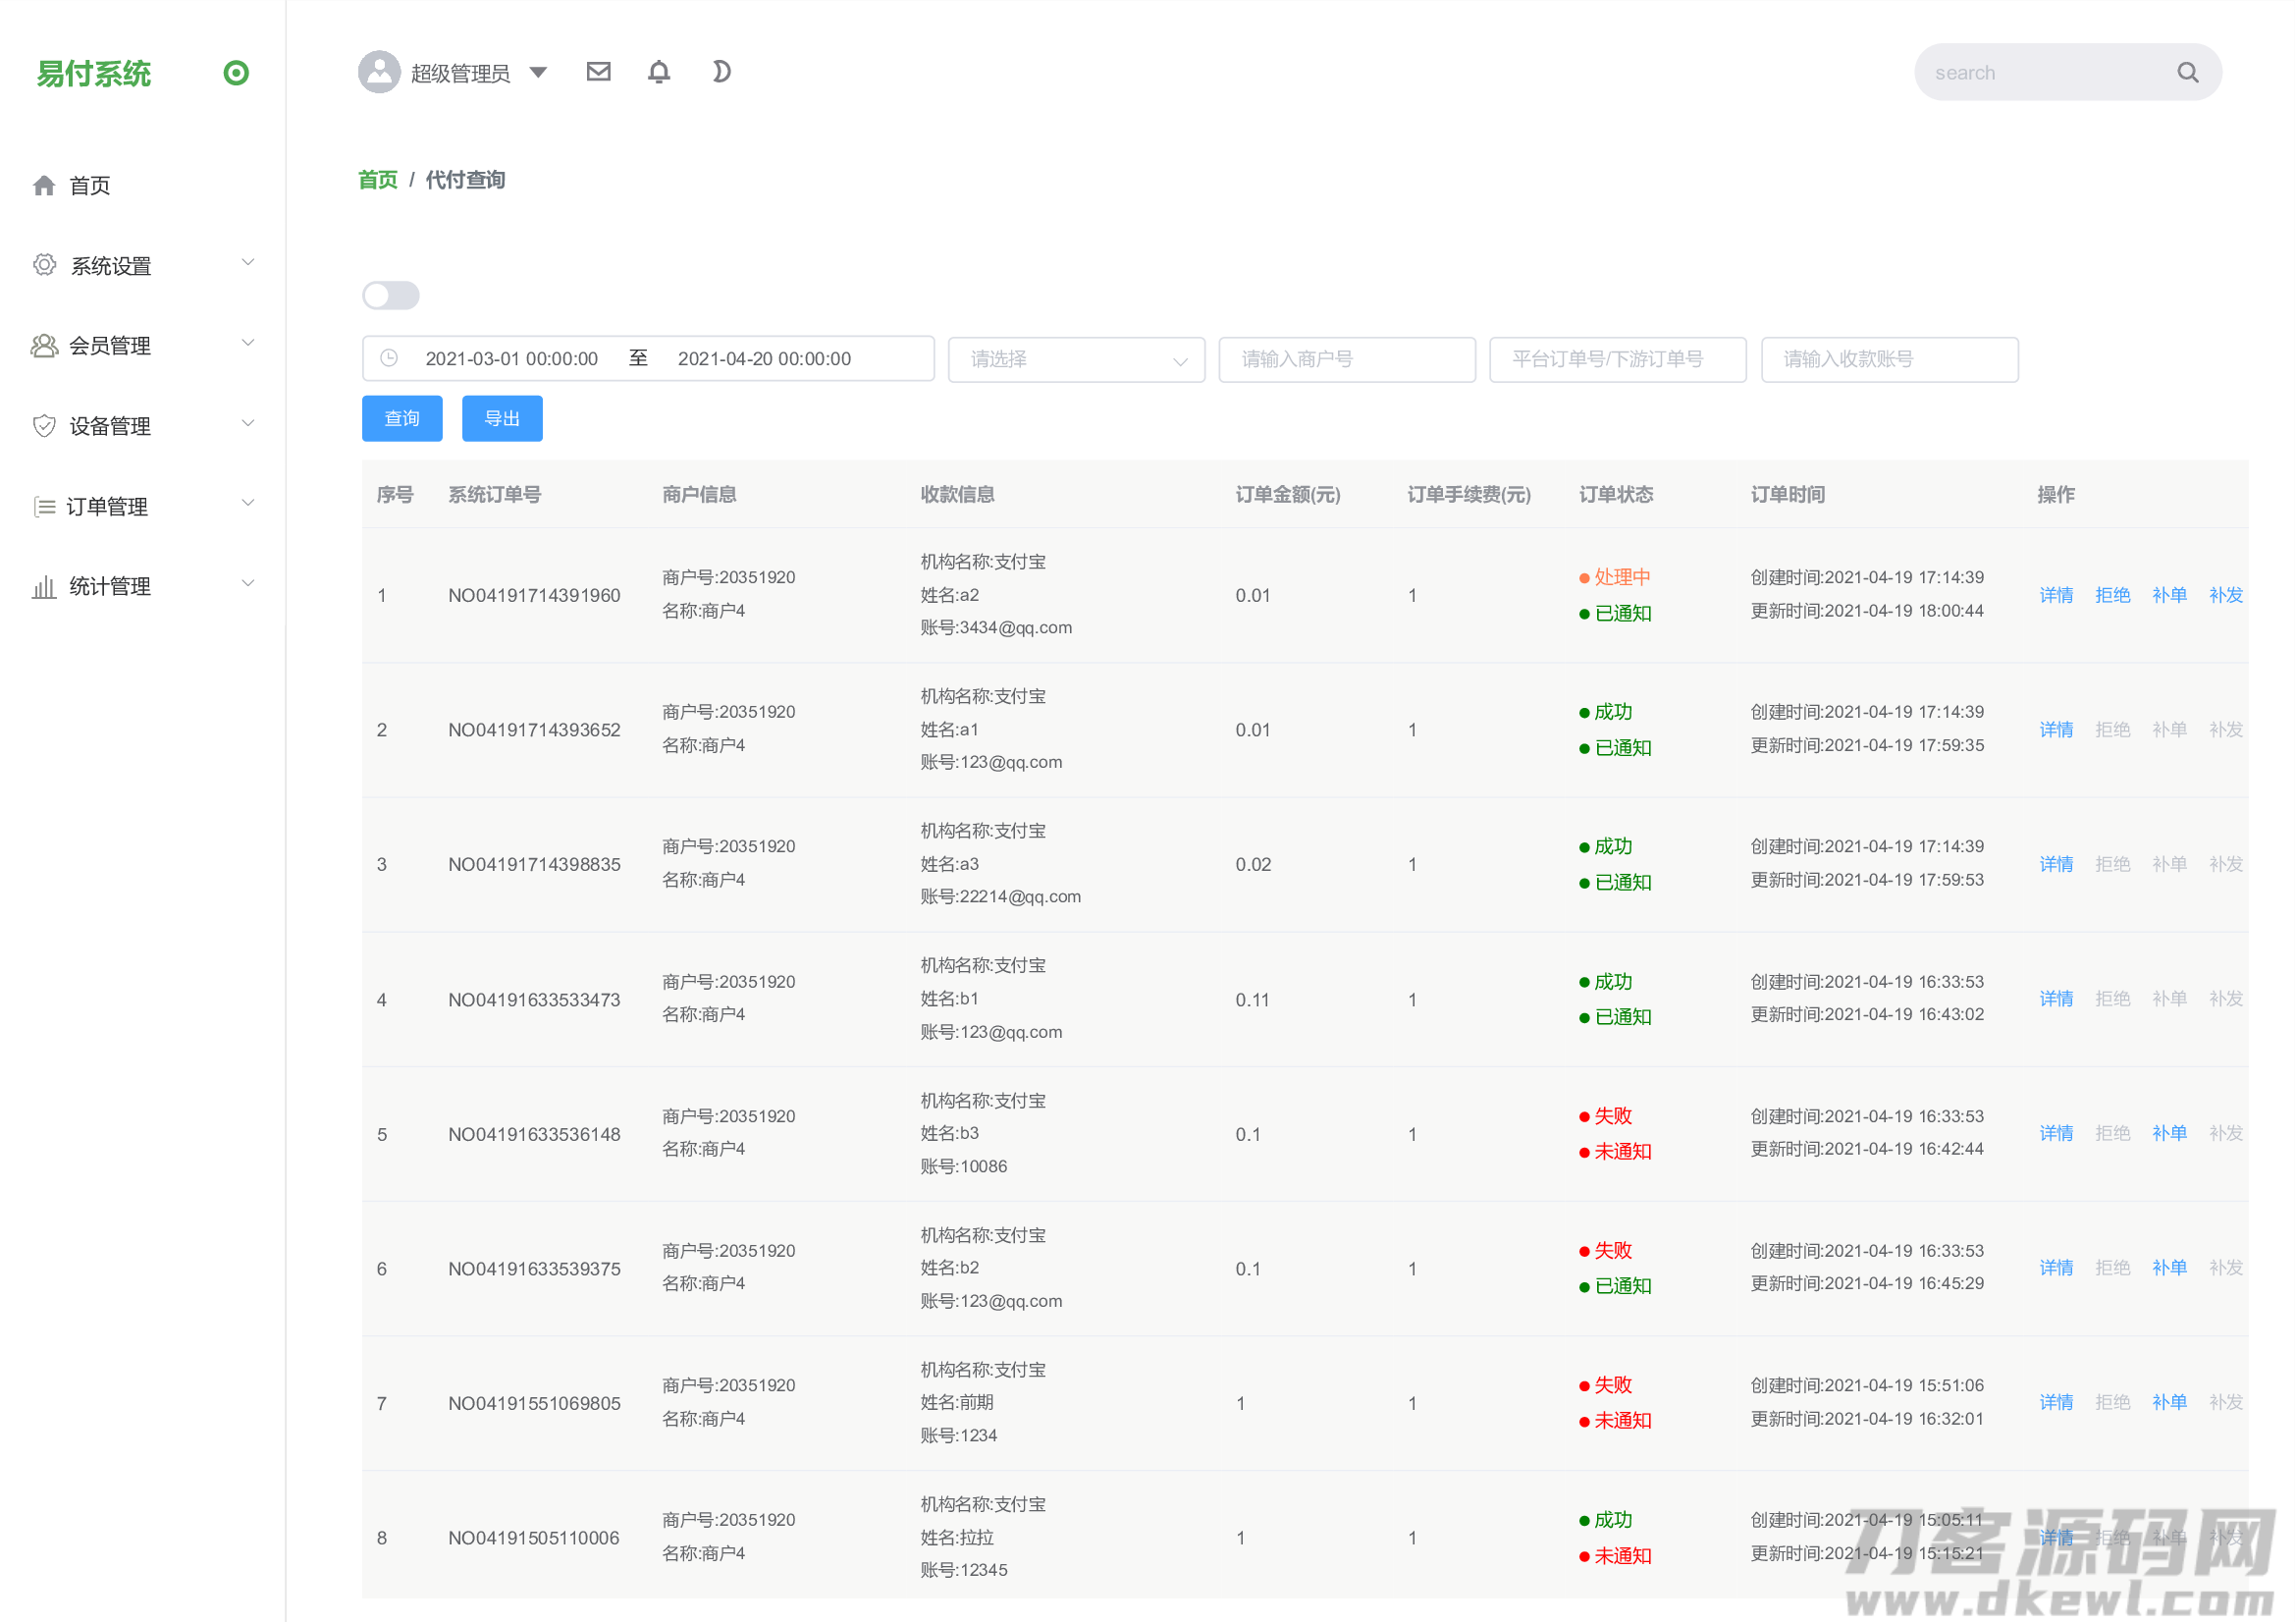Click the avatar icon of 超级管理员

pyautogui.click(x=379, y=72)
